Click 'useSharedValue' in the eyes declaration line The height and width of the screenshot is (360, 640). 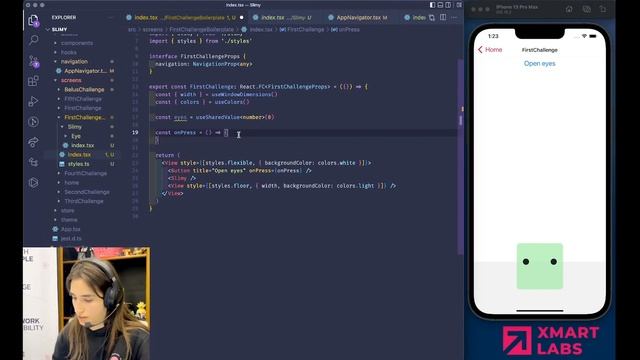pos(218,117)
